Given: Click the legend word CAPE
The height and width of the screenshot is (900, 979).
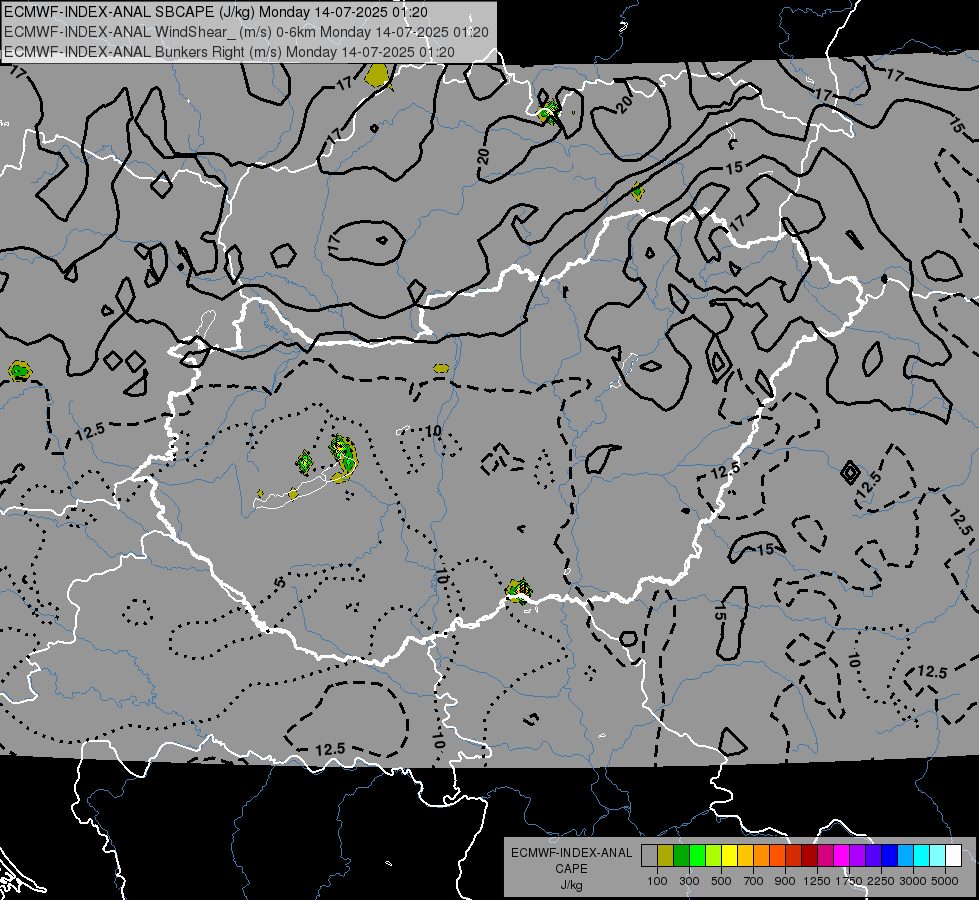Looking at the screenshot, I should (572, 868).
